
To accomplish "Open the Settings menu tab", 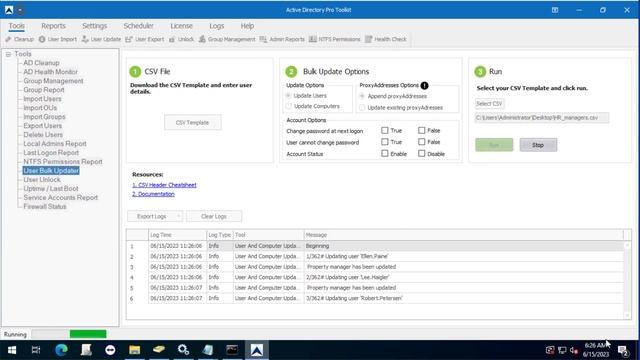I will pyautogui.click(x=94, y=26).
